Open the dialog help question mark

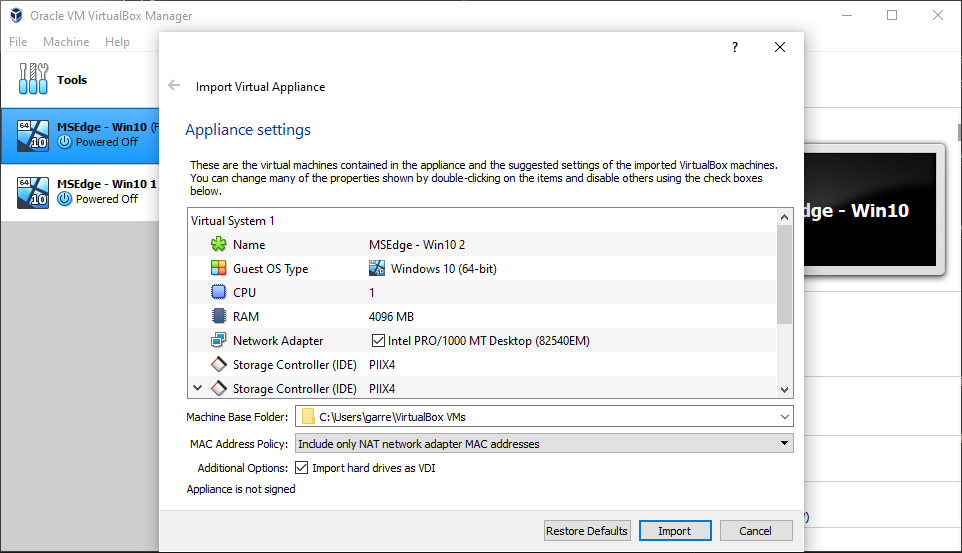(735, 47)
